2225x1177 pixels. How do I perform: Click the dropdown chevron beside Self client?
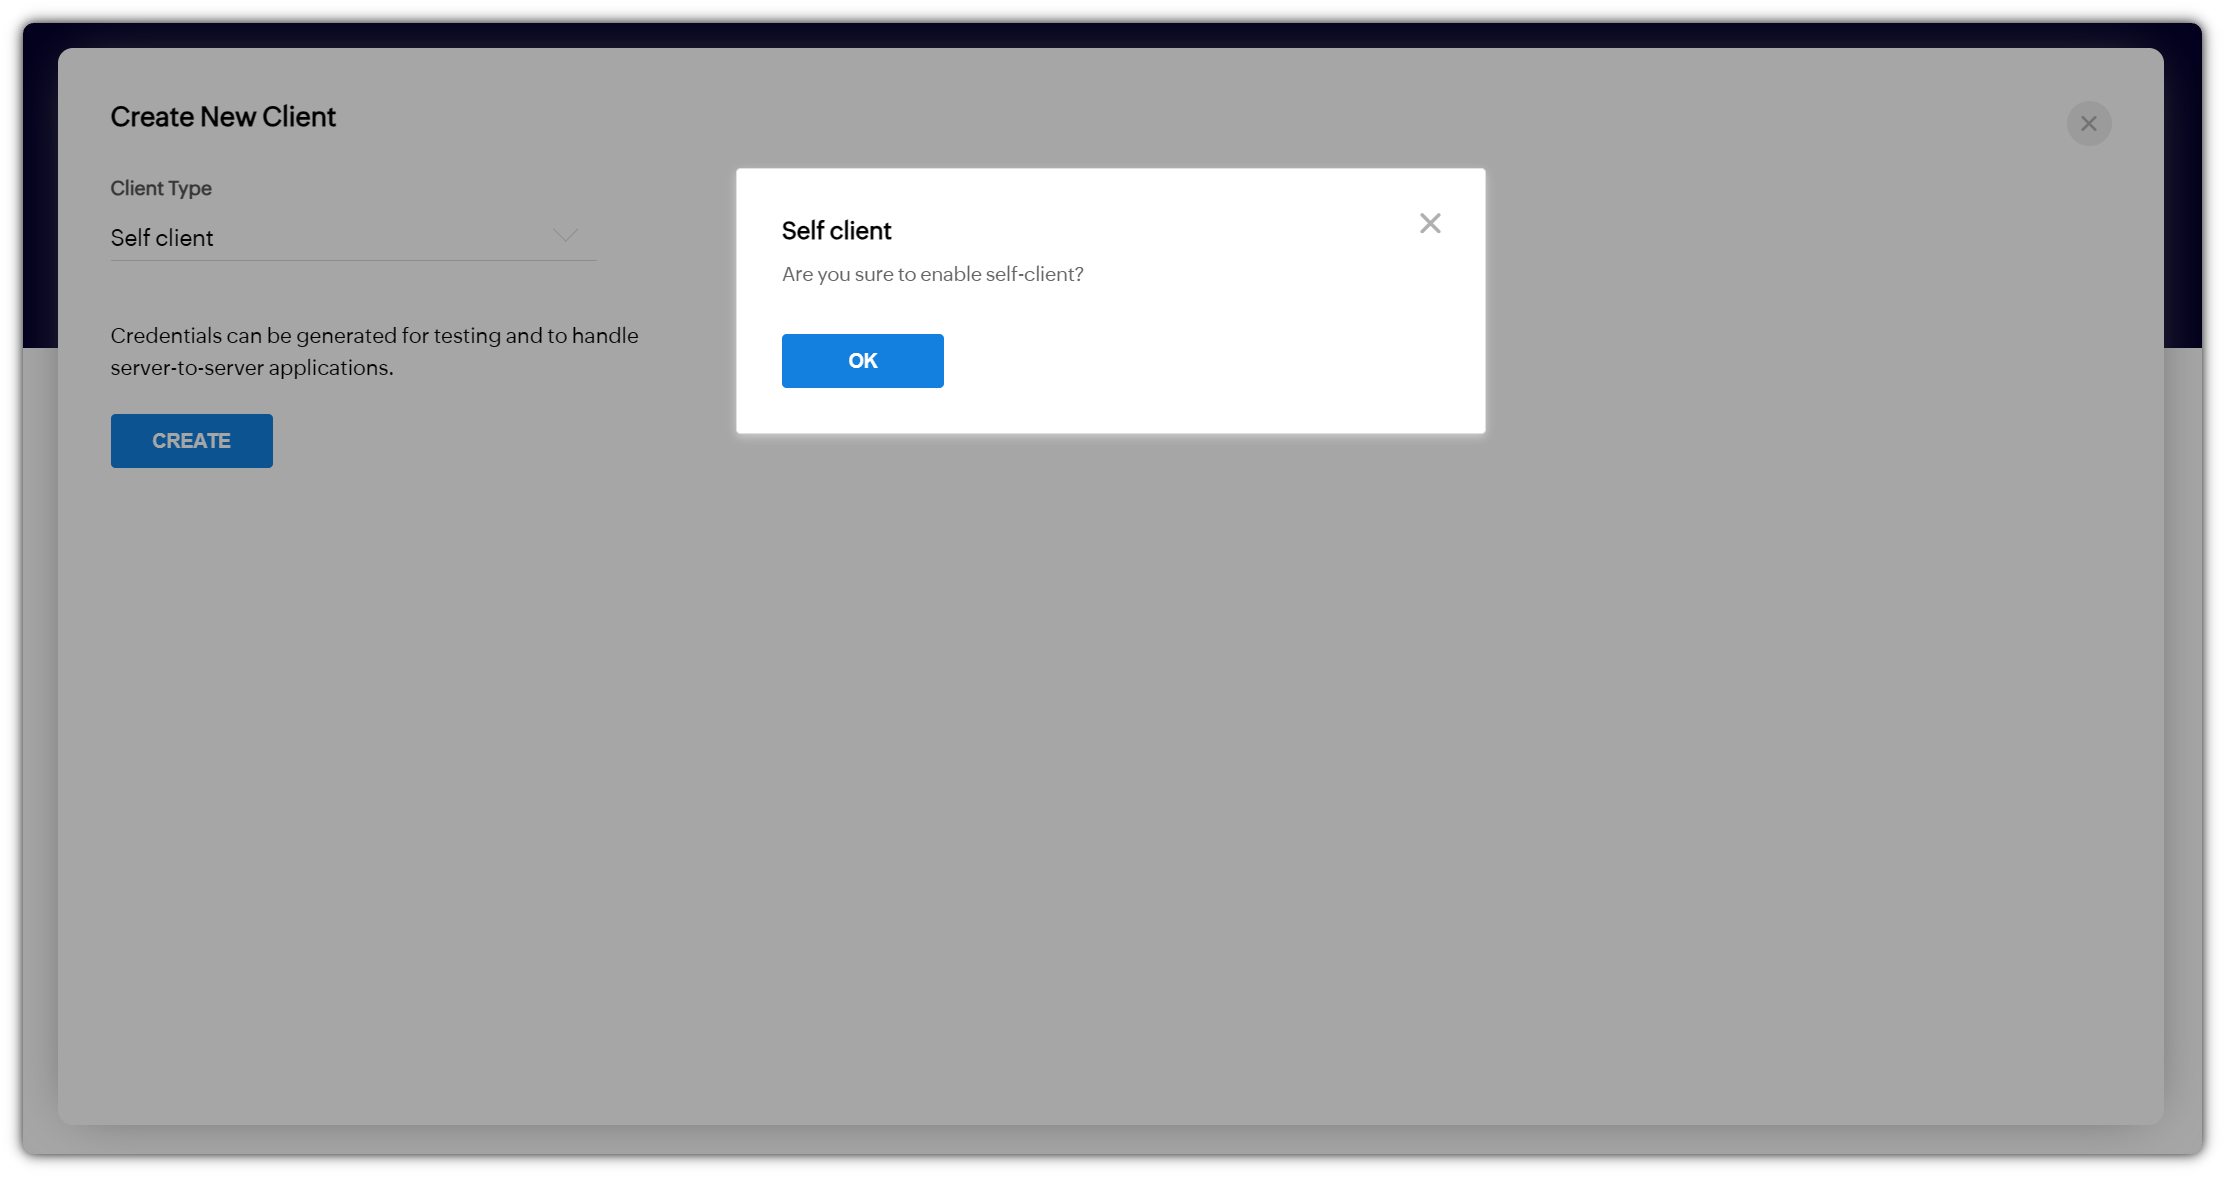(565, 236)
